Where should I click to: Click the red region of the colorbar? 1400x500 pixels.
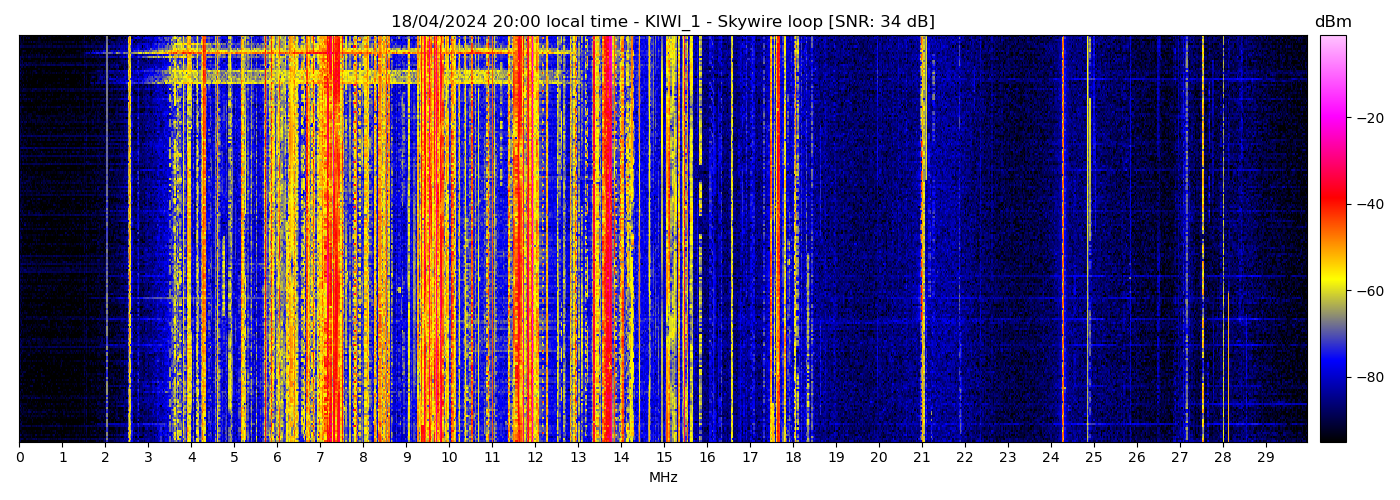tap(1332, 205)
